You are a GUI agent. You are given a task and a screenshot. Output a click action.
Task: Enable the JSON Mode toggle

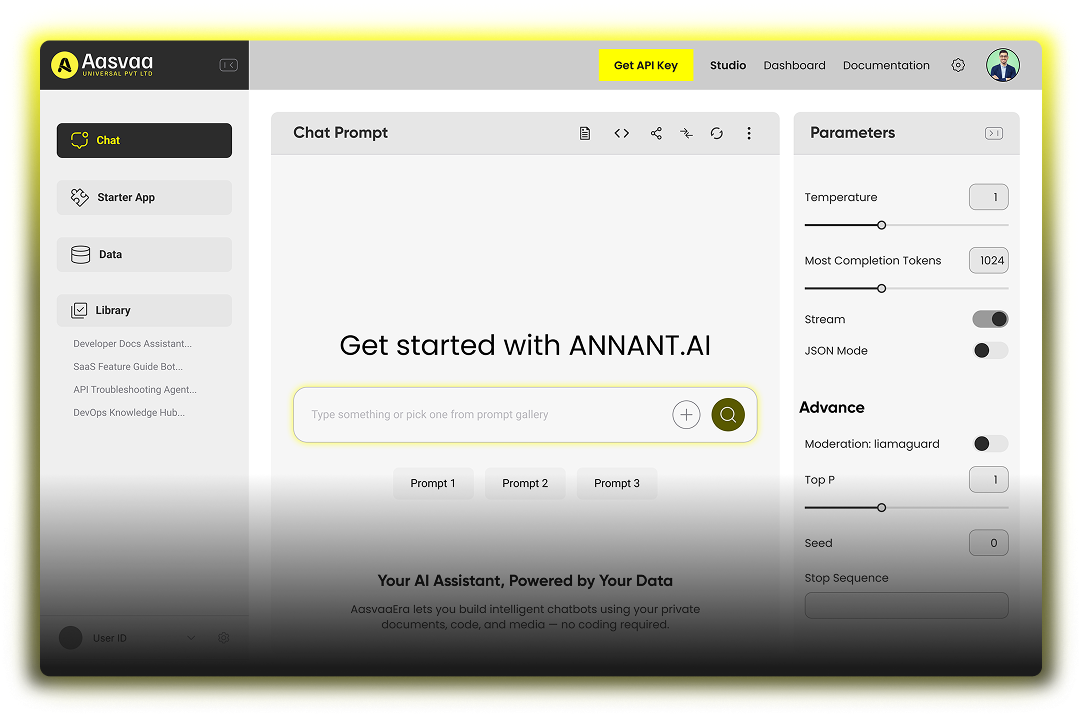(x=990, y=350)
